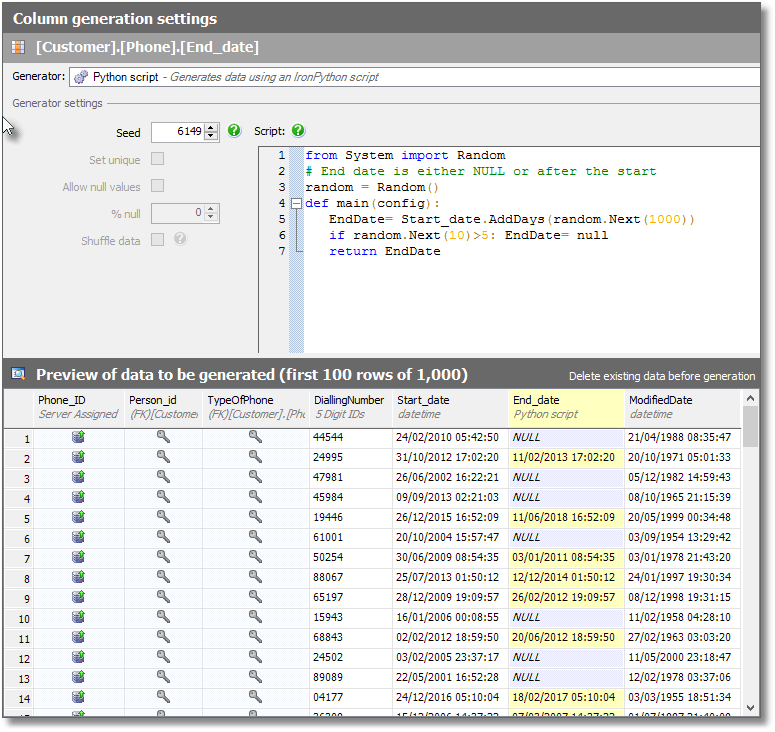Select the Phone_ID column header
Image resolution: width=775 pixels, height=732 pixels.
coord(78,407)
